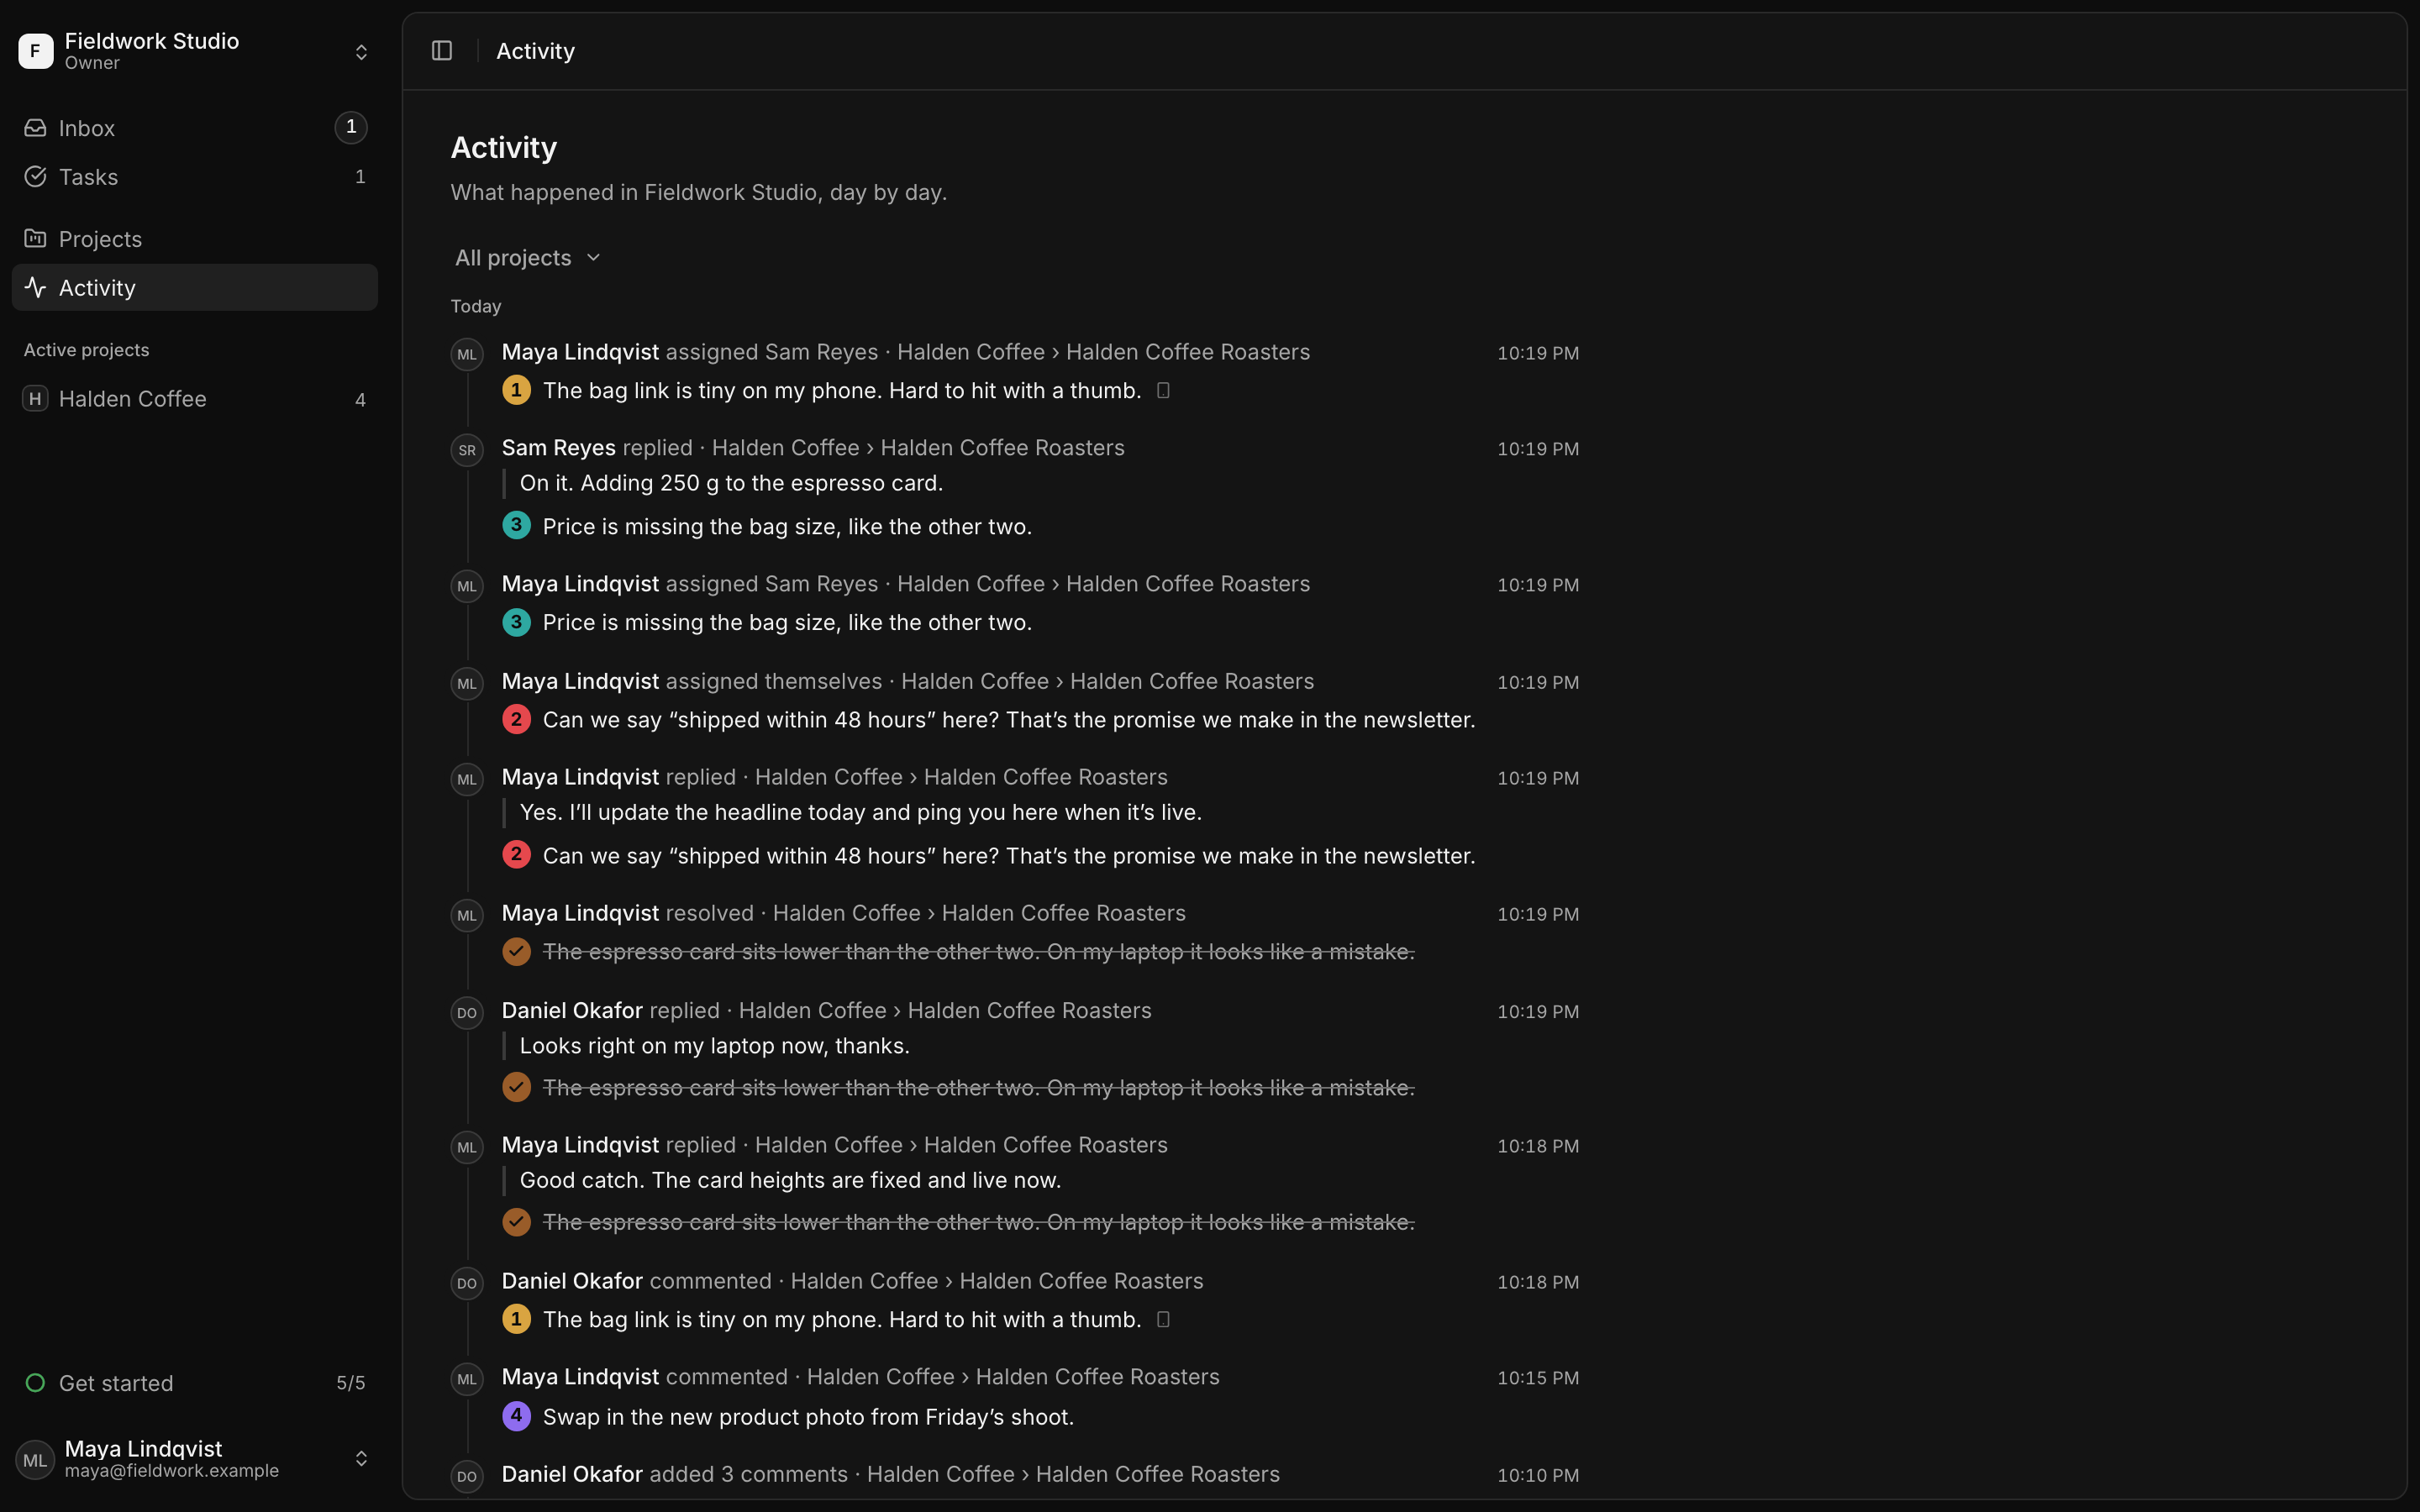Click the Fieldwork Studio F logo
Viewport: 2420px width, 1512px height.
click(x=36, y=51)
